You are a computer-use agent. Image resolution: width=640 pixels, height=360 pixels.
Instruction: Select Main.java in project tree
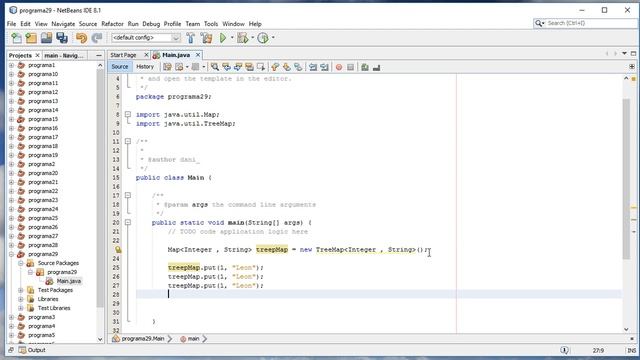(x=69, y=281)
